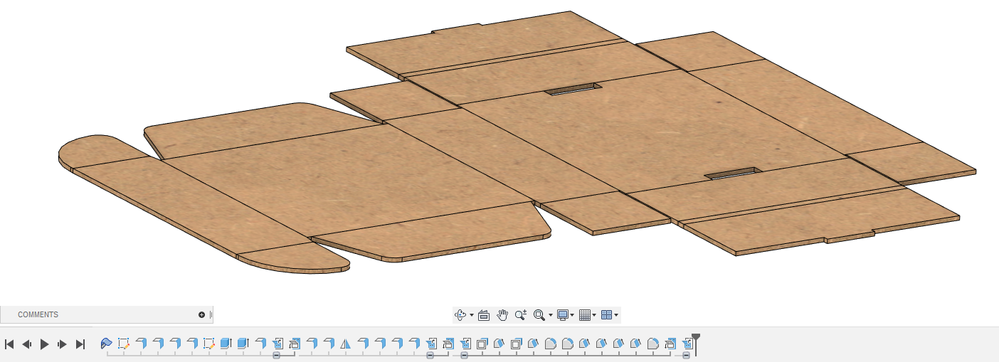Step forward one timeline feature
The width and height of the screenshot is (999, 362).
coord(62,344)
